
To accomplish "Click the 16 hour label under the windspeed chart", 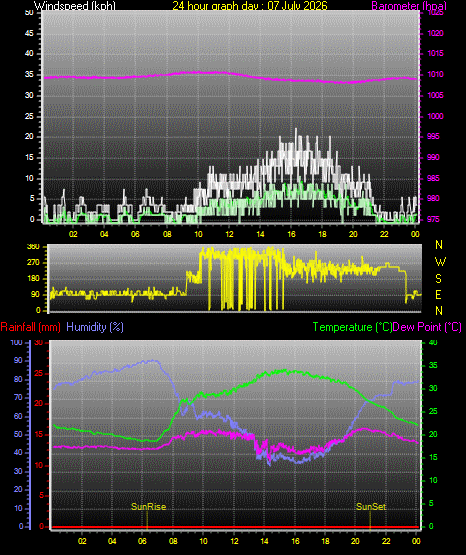I will point(291,234).
